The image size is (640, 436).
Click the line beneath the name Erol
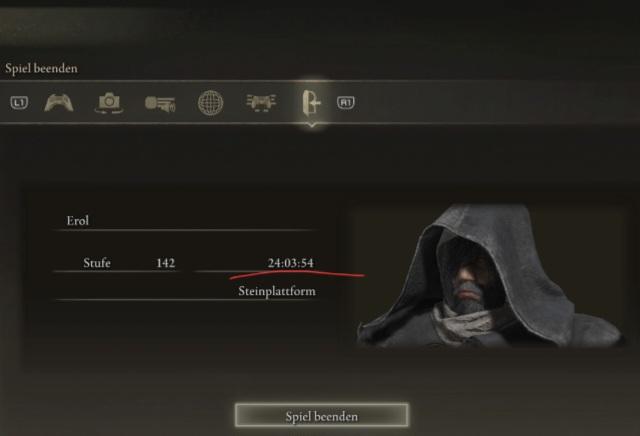(186, 230)
